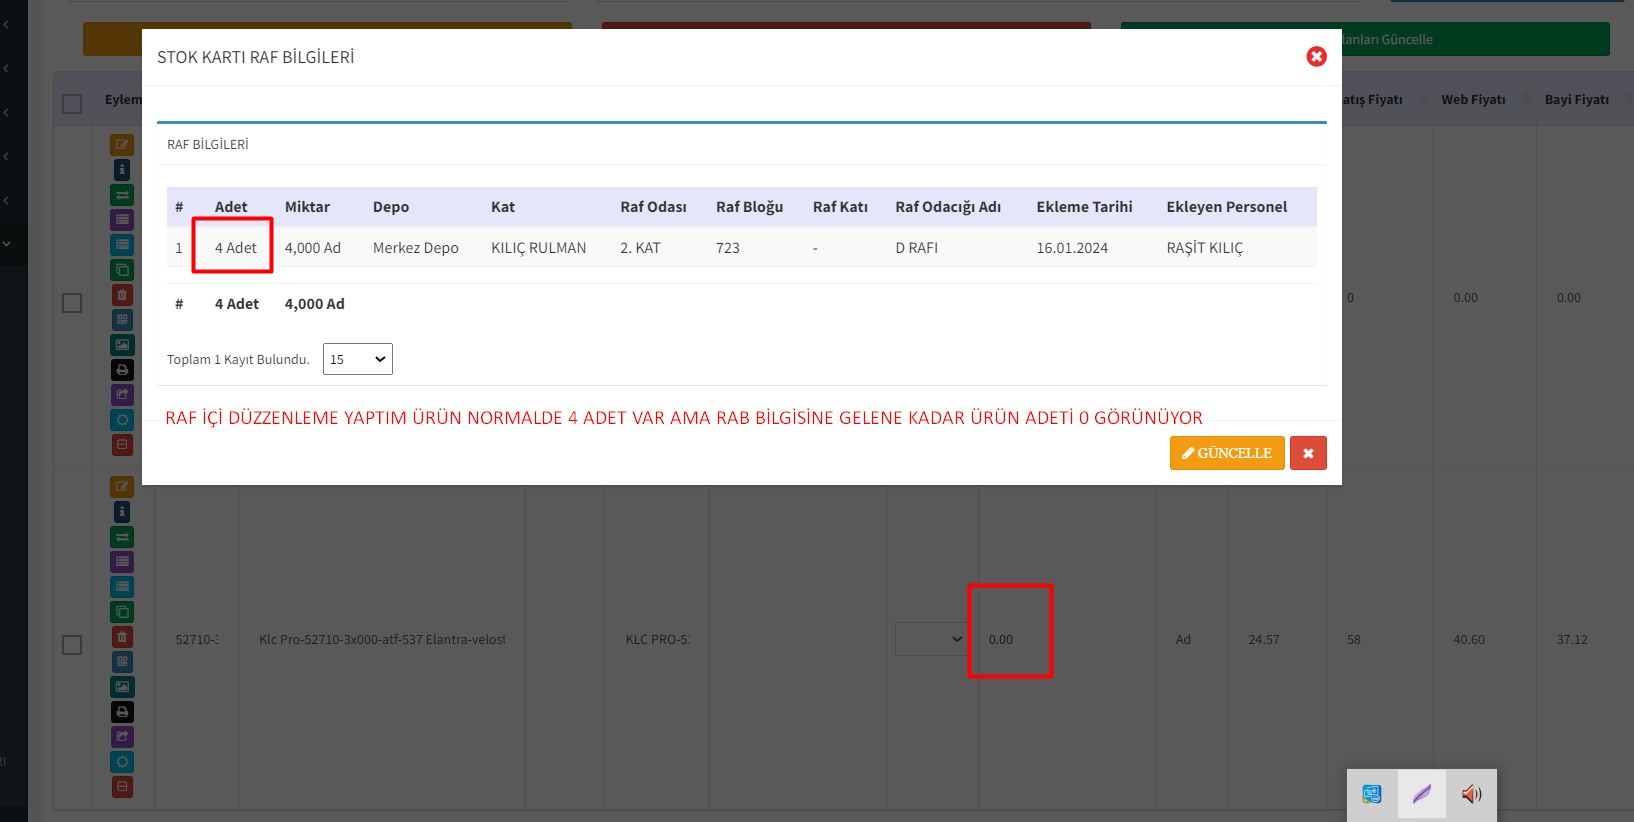The width and height of the screenshot is (1634, 822).
Task: Click the red X cancel button beside GÜNCELLE
Action: (x=1308, y=453)
